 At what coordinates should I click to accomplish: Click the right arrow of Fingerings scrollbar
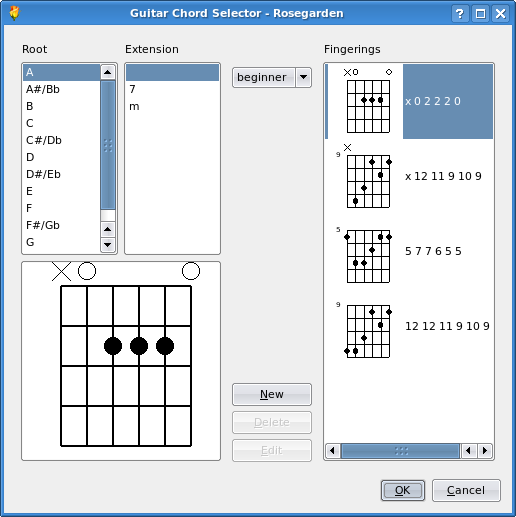[485, 451]
